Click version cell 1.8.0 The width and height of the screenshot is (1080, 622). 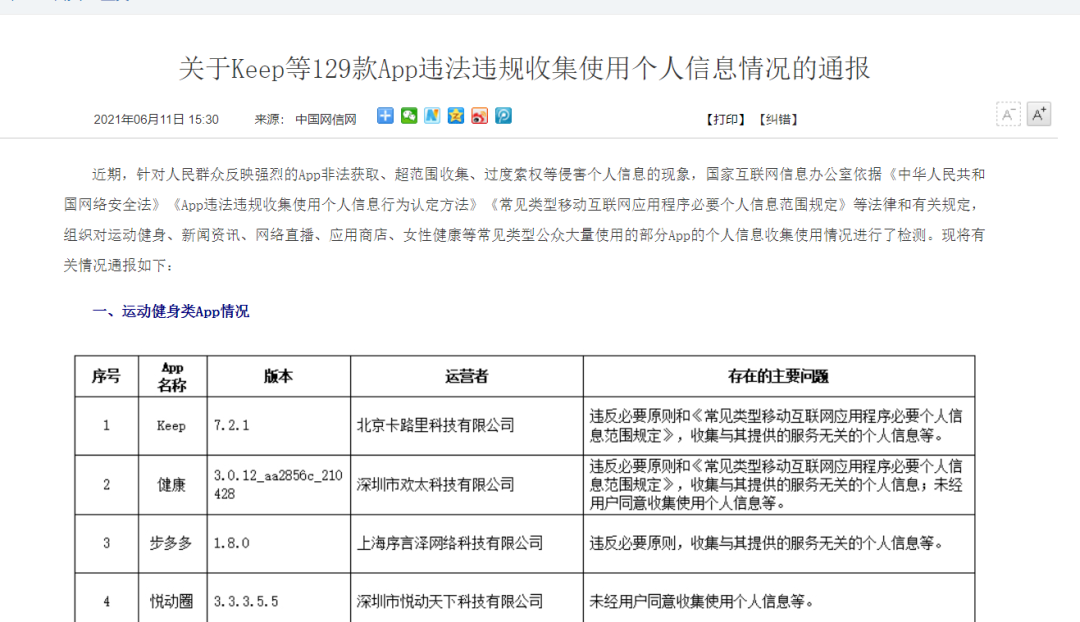(278, 543)
